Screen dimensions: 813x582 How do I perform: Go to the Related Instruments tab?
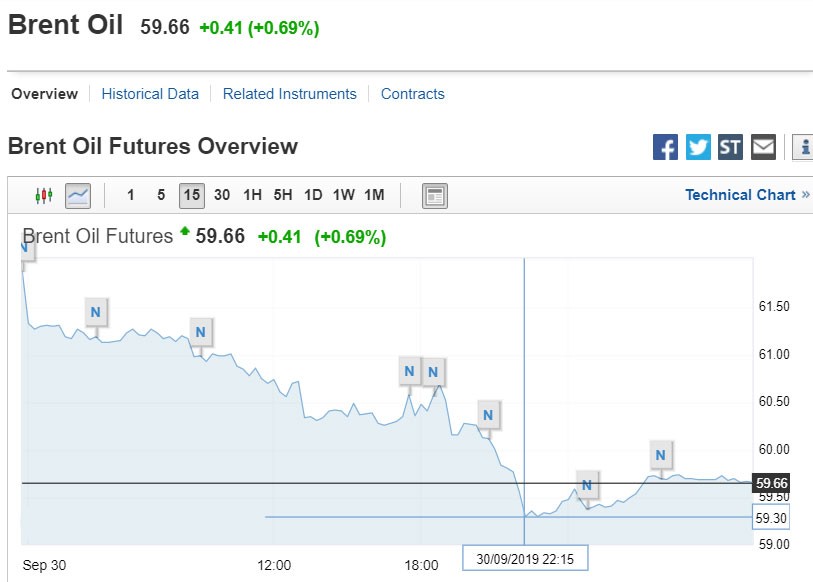point(289,94)
